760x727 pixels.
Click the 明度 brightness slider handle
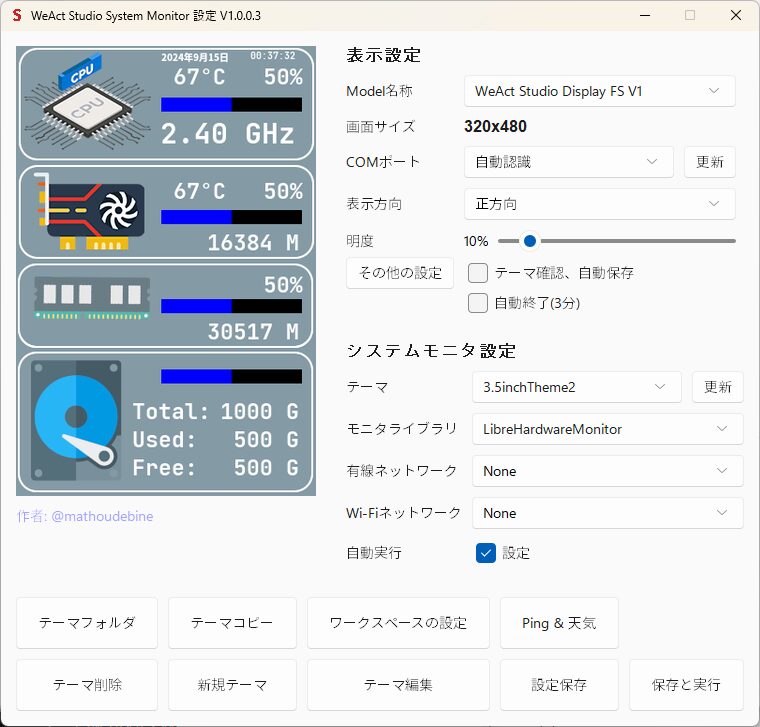pyautogui.click(x=529, y=241)
